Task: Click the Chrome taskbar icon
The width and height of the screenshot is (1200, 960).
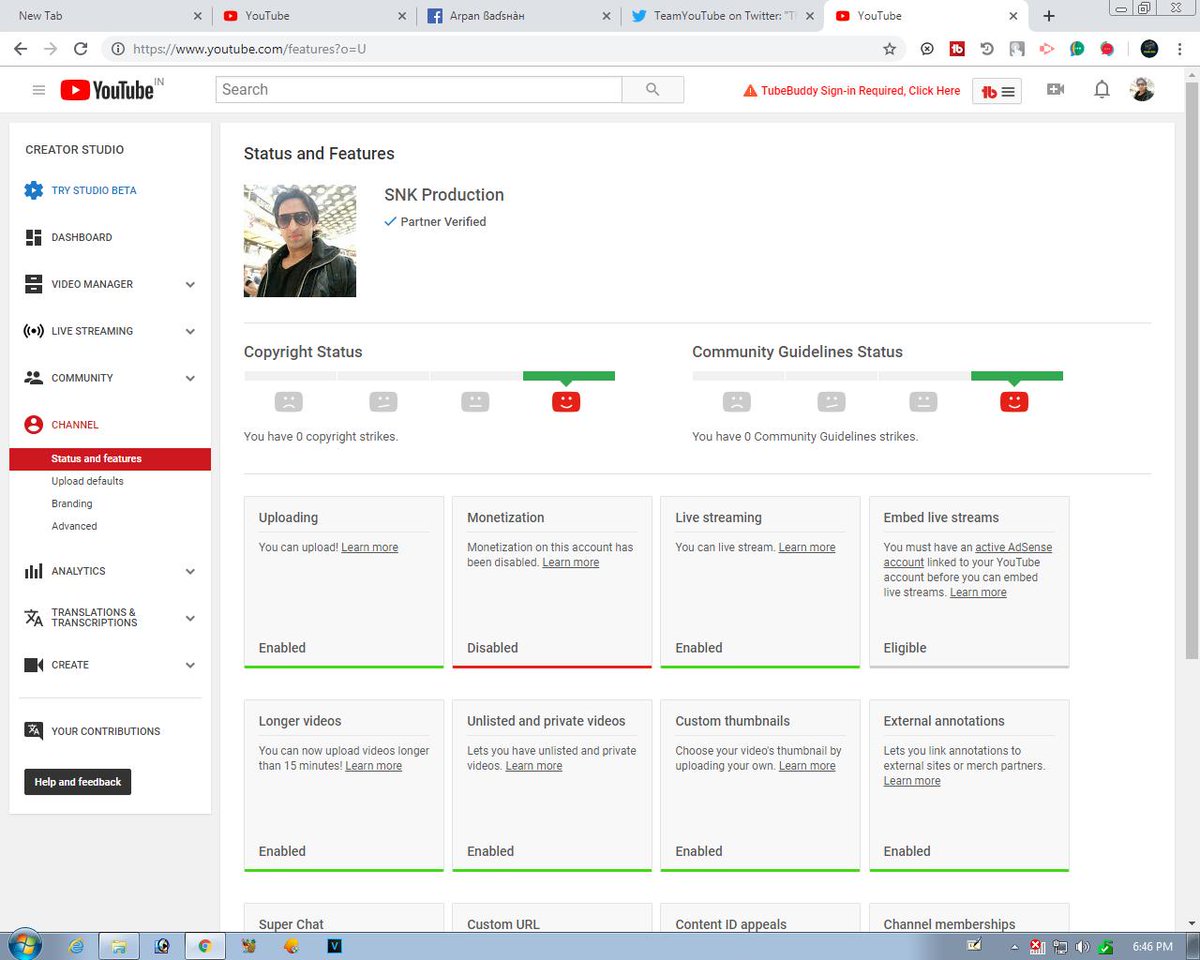Action: click(x=205, y=946)
